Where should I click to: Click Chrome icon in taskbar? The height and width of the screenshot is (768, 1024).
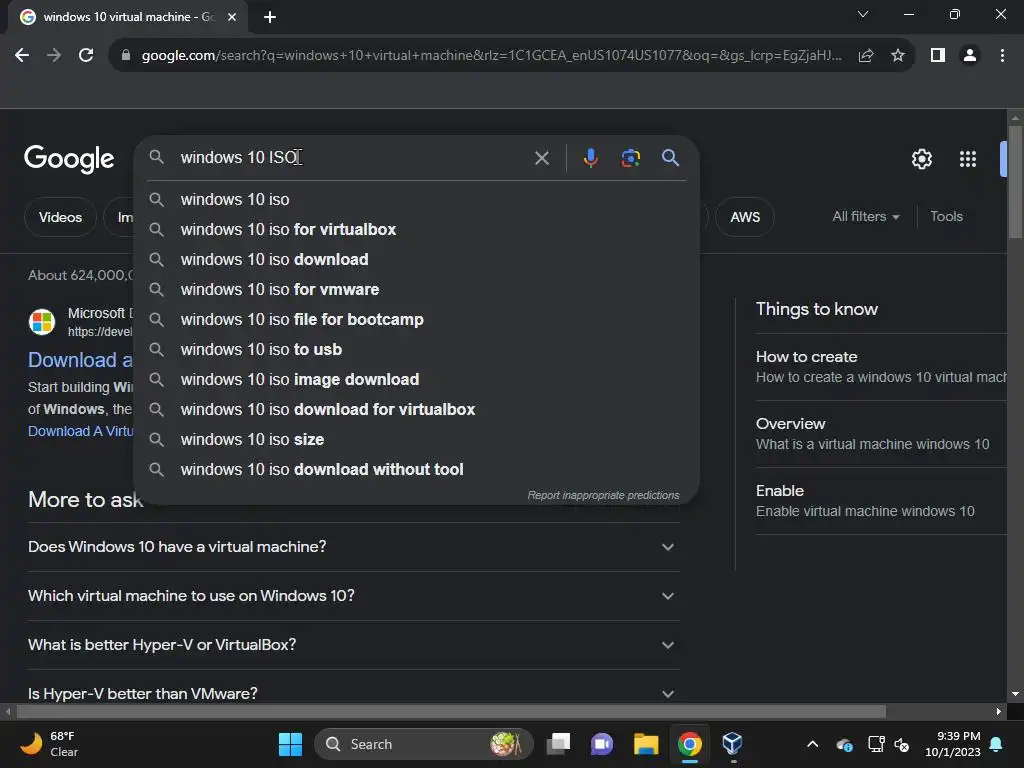689,744
